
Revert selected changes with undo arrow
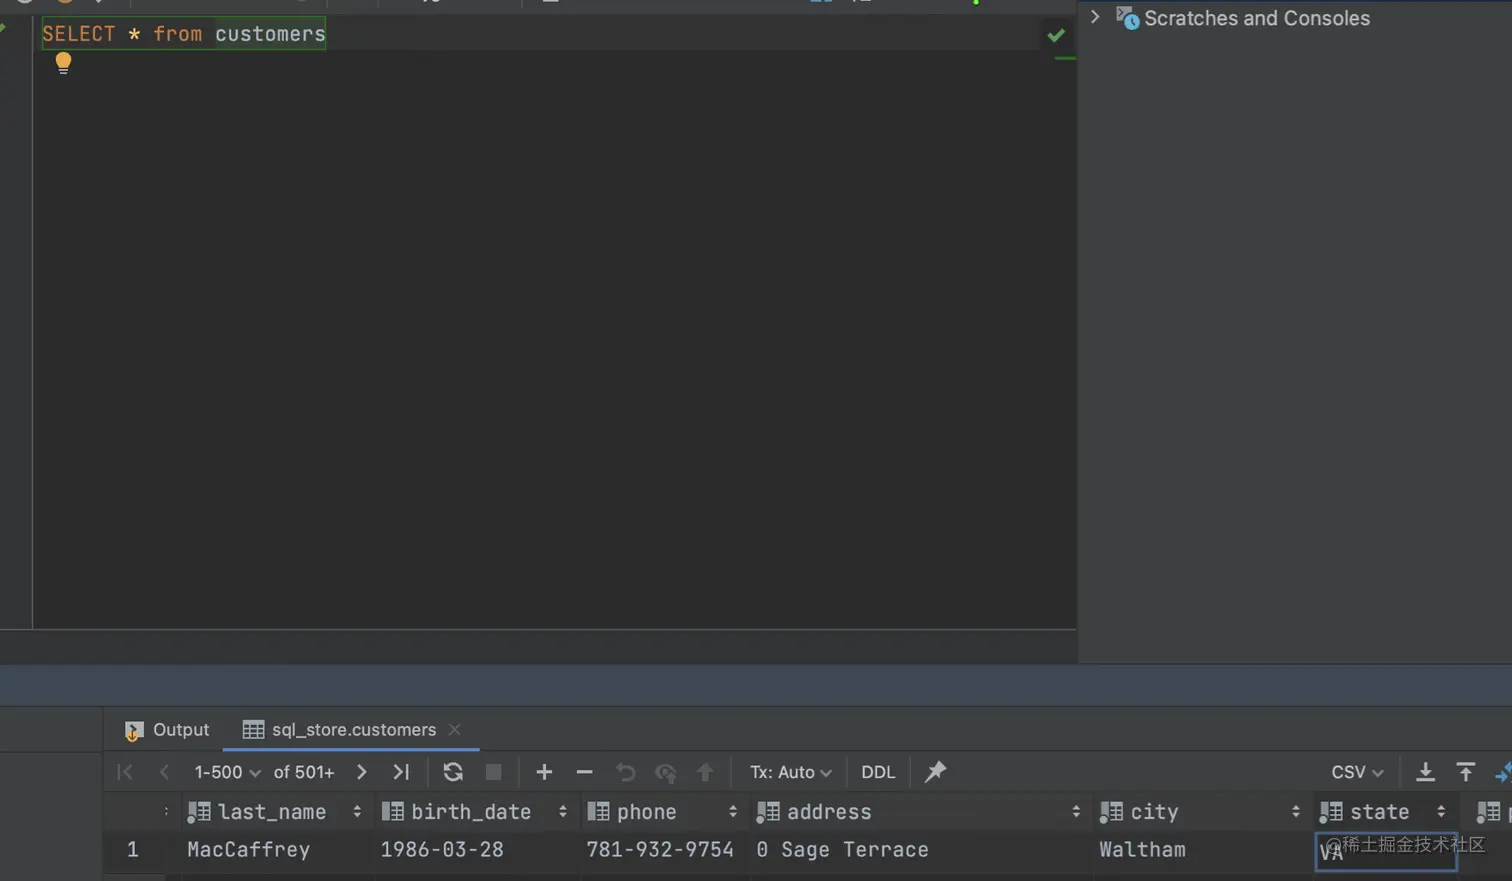(x=625, y=772)
